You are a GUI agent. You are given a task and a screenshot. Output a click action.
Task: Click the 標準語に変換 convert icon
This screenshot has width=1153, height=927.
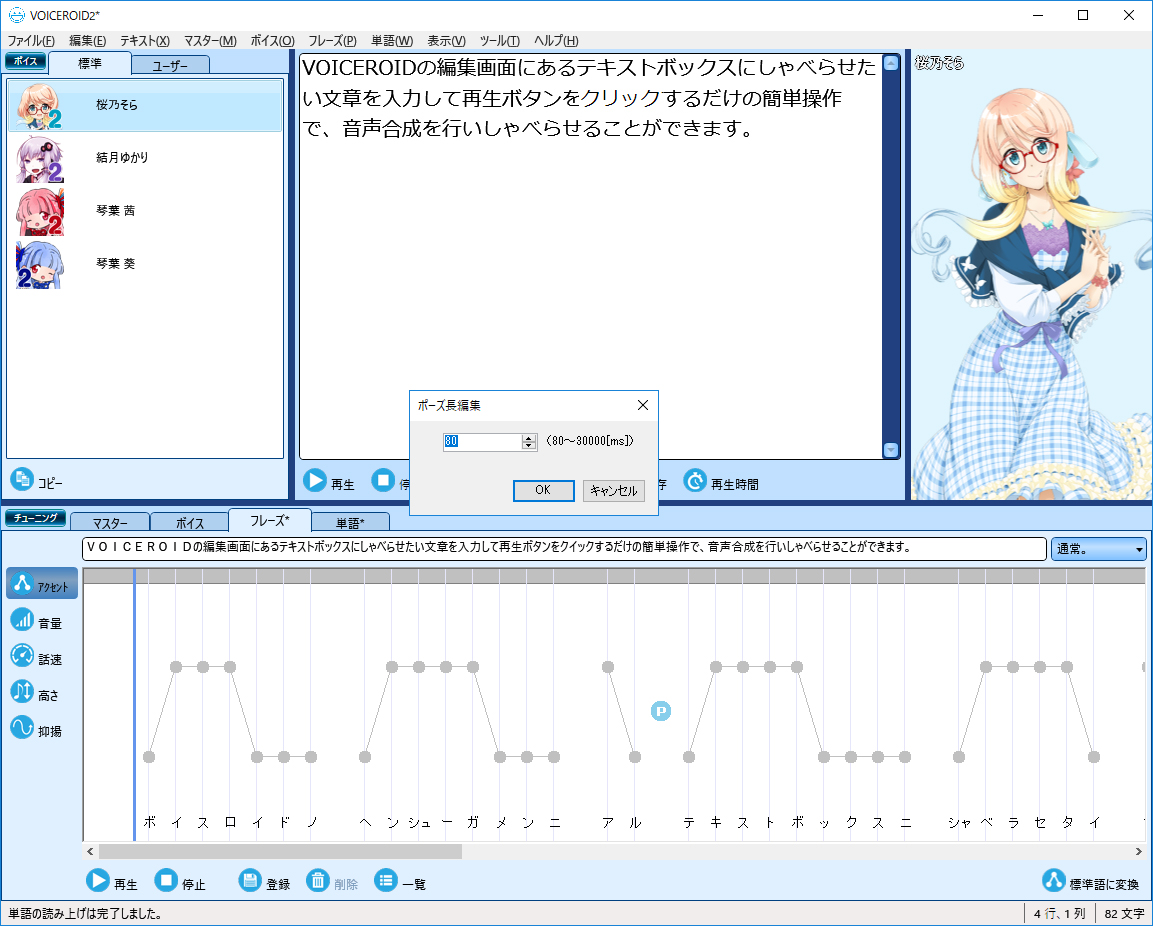[1054, 880]
